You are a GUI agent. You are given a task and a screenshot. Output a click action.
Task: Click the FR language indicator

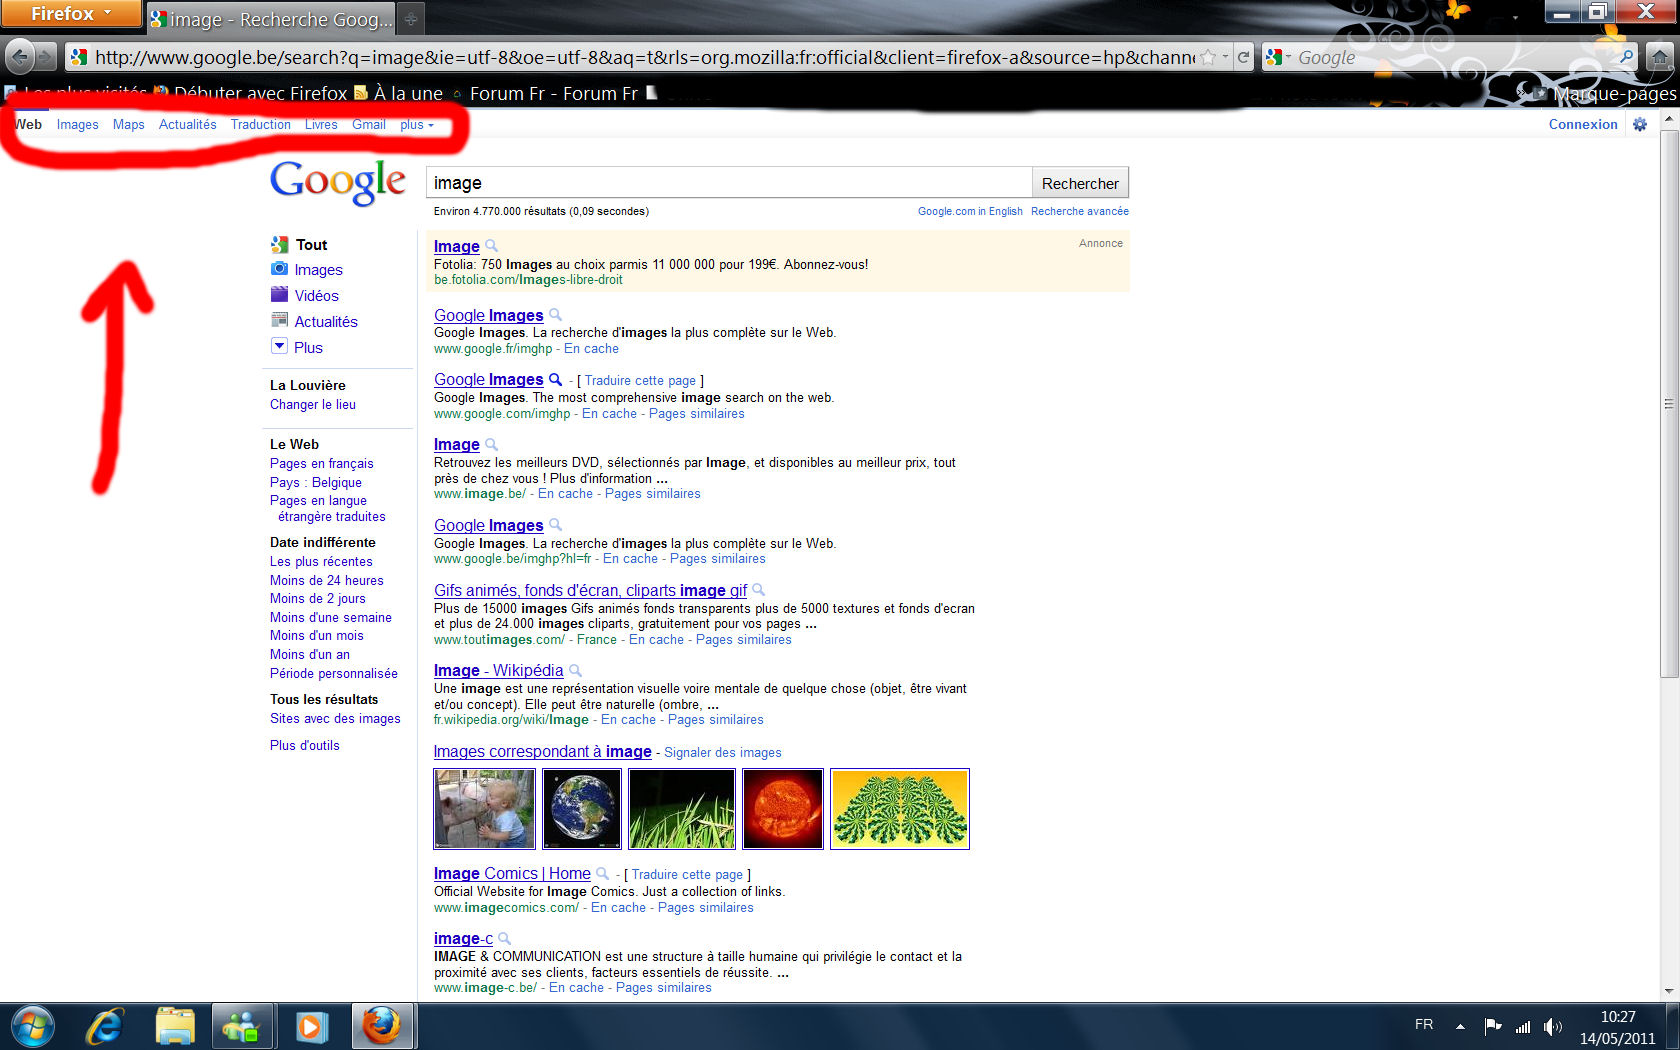(1424, 1025)
